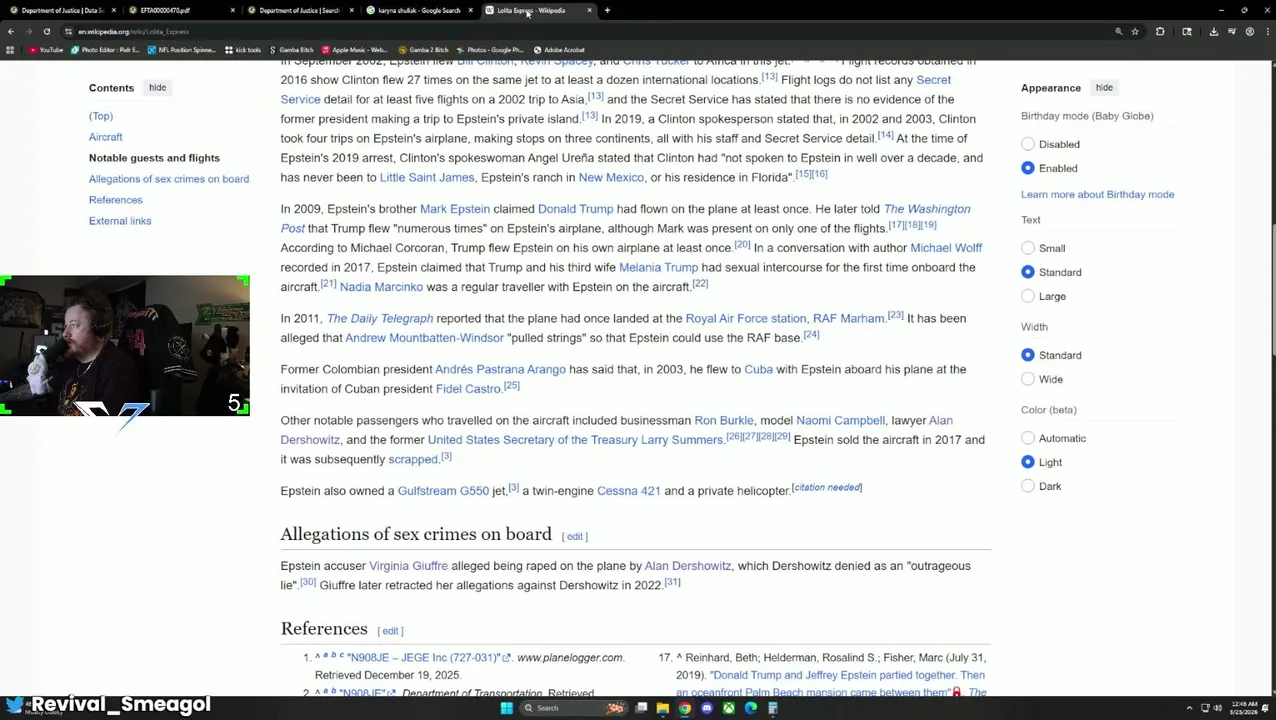Open the Naomi Campbell link
The height and width of the screenshot is (720, 1276).
point(840,420)
